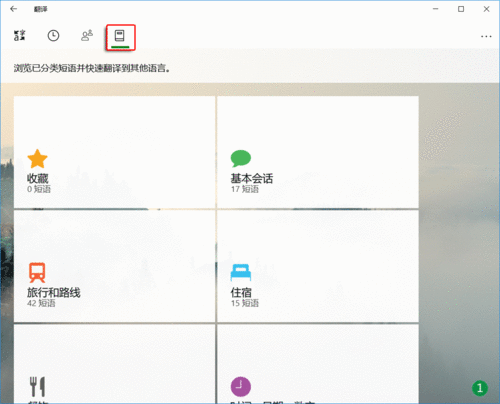Screen dimensions: 500x404
Task: Open the translation history tab
Action: coord(53,35)
